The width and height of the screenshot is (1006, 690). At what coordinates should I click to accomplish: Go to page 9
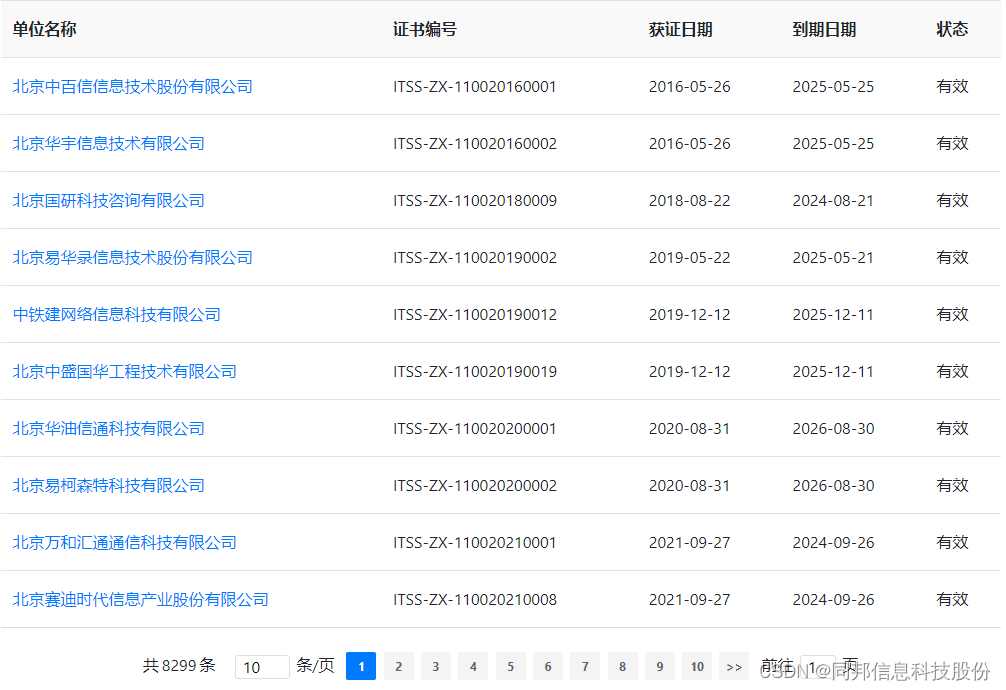659,666
